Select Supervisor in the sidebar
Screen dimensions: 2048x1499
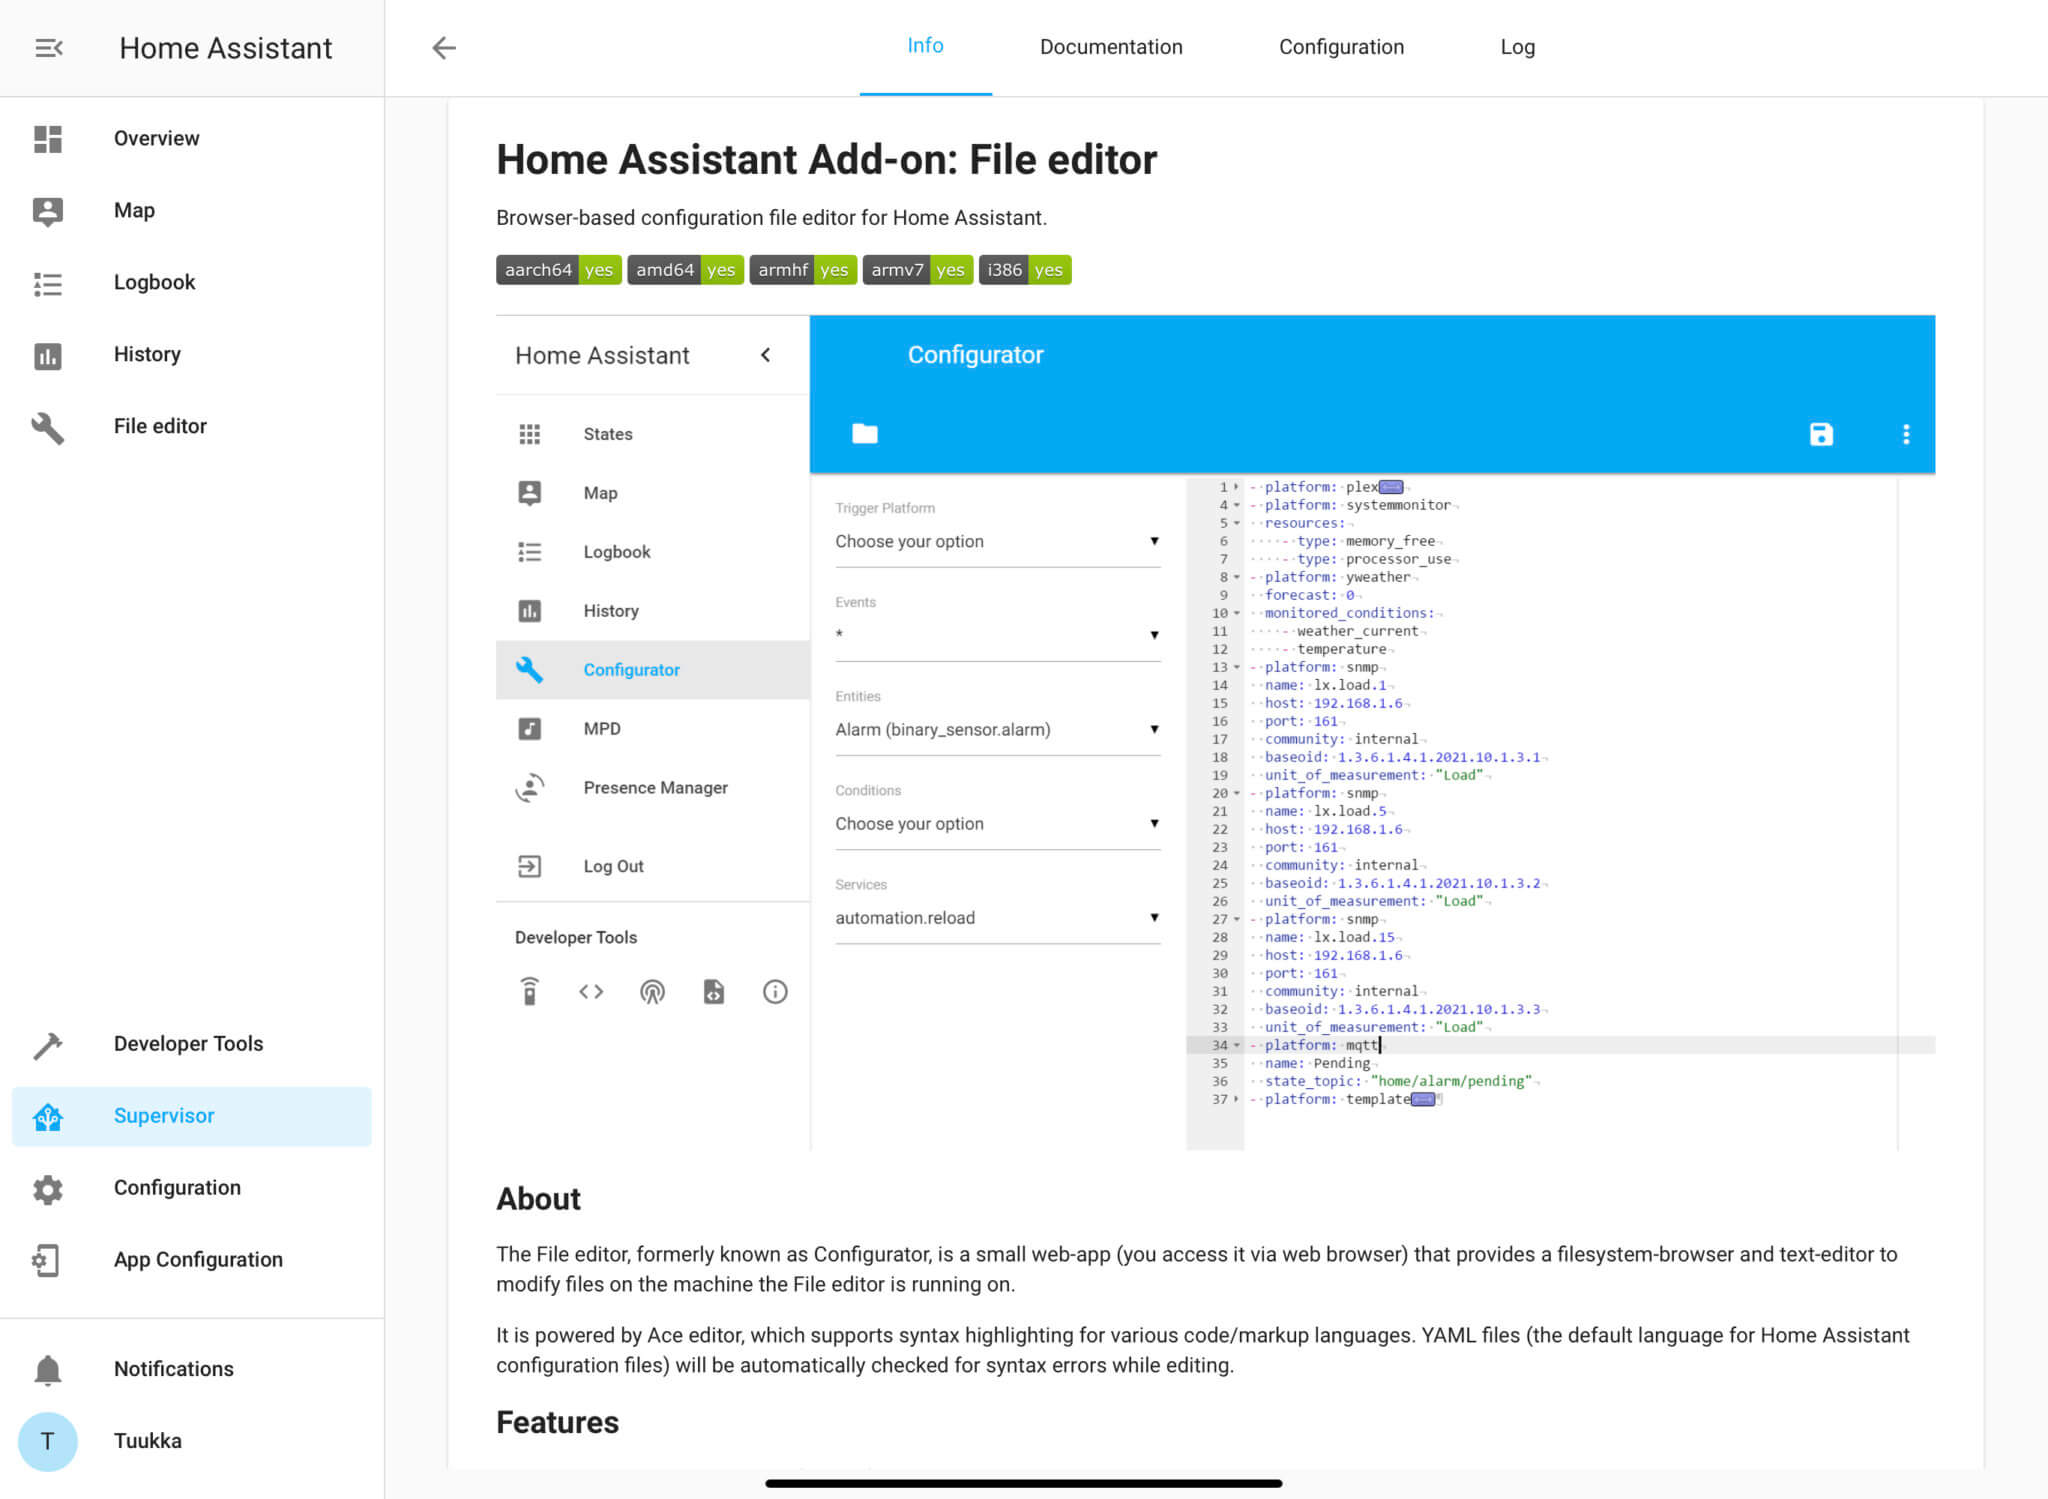[x=164, y=1116]
